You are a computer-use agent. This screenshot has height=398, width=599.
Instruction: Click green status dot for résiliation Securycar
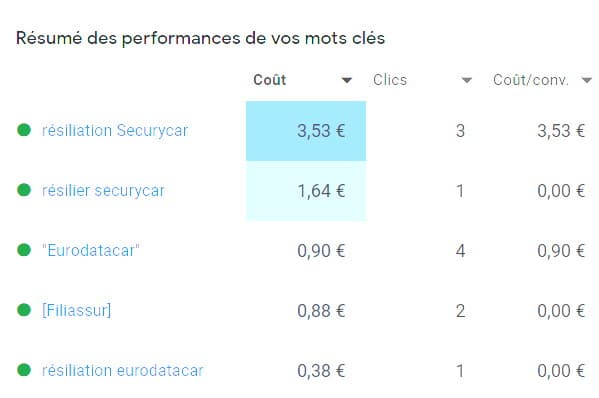click(x=24, y=130)
